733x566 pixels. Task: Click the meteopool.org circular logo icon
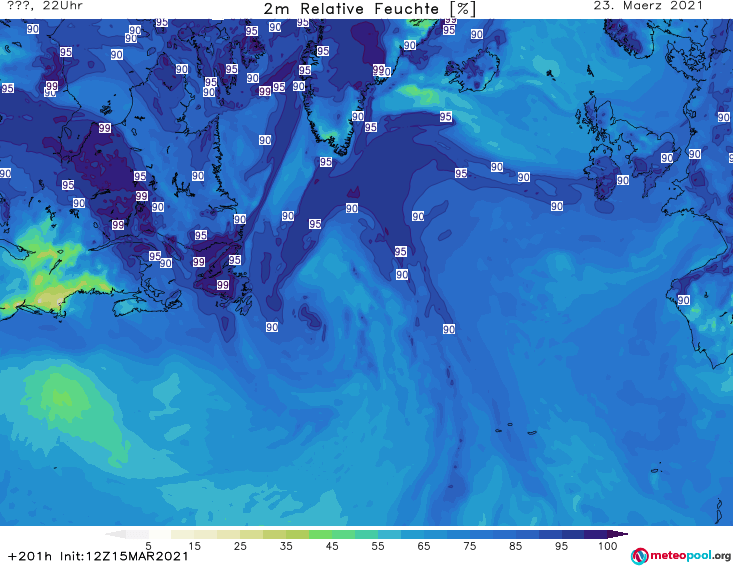click(x=639, y=556)
